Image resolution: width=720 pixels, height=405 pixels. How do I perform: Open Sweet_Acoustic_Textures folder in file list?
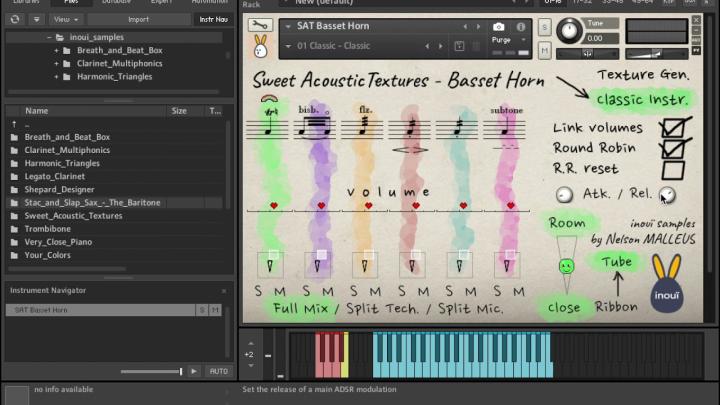point(73,216)
